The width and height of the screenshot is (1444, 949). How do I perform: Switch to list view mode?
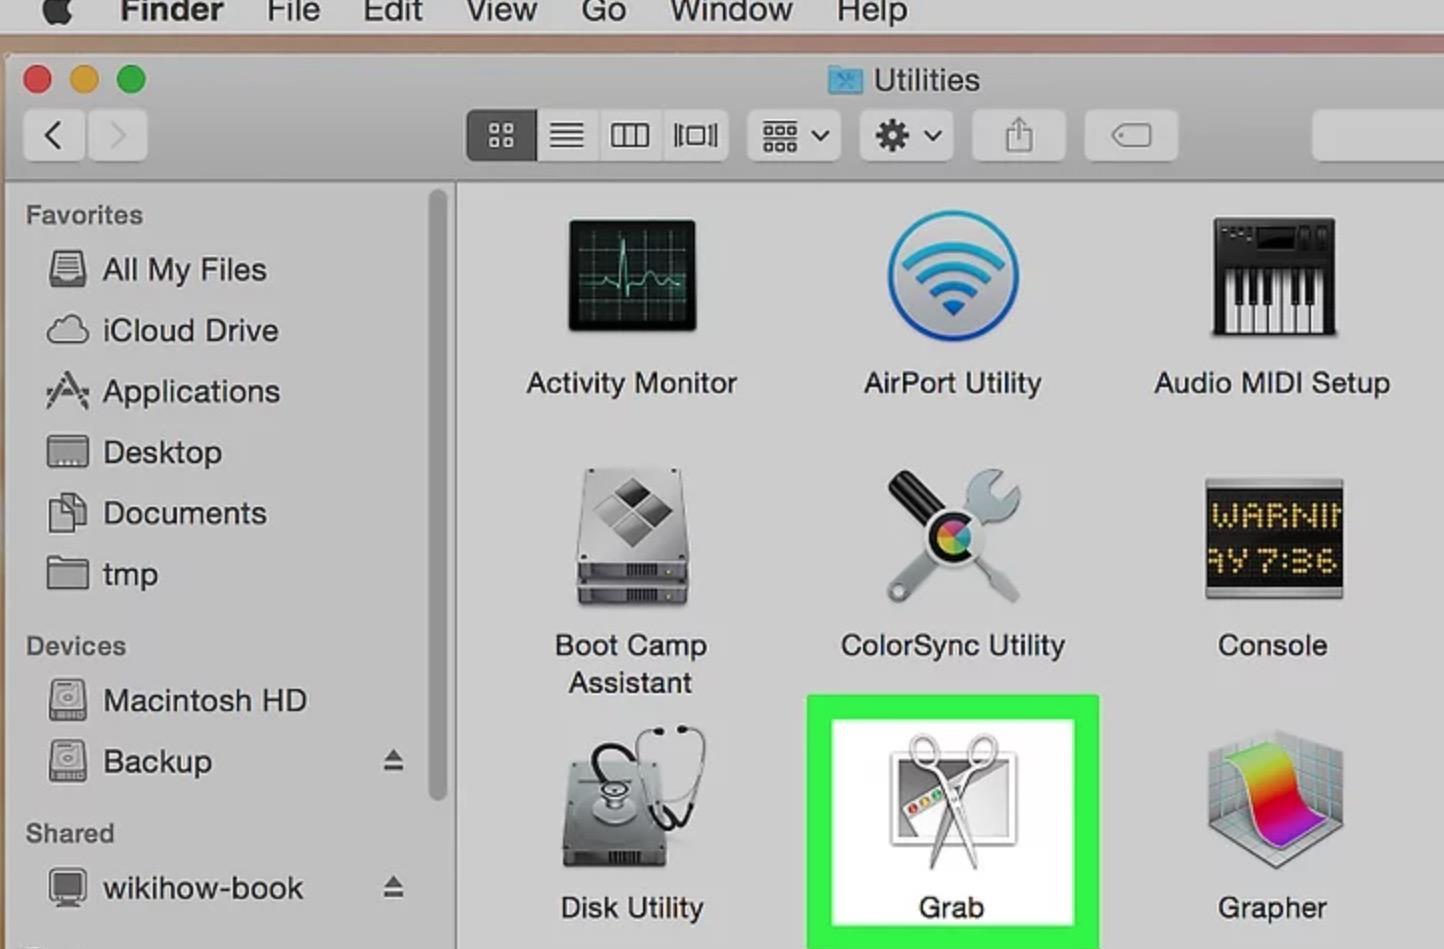point(566,135)
